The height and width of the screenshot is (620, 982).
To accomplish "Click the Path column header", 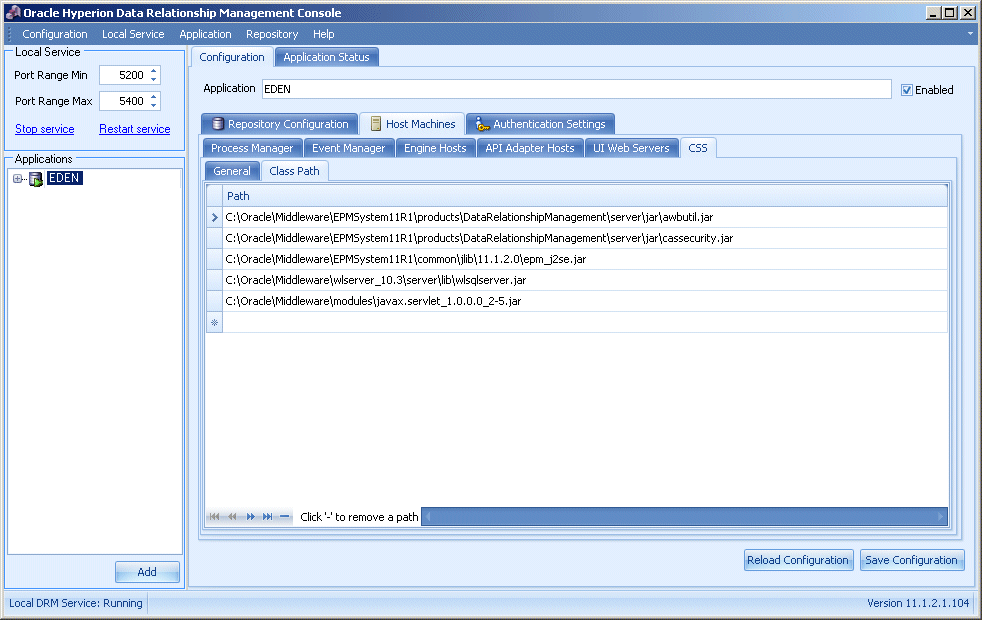I will [x=584, y=196].
